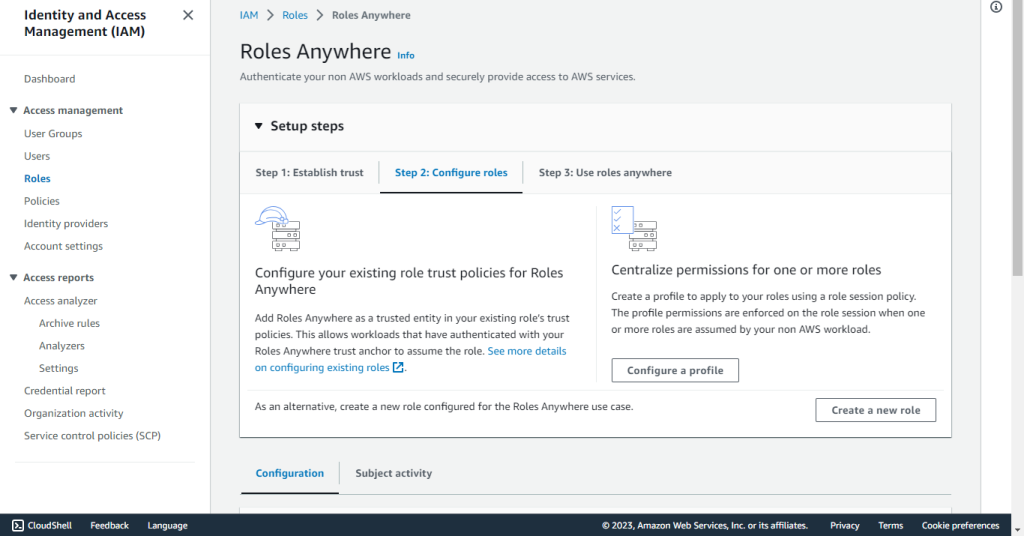1024x536 pixels.
Task: Collapse the Access reports section
Action: (x=13, y=277)
